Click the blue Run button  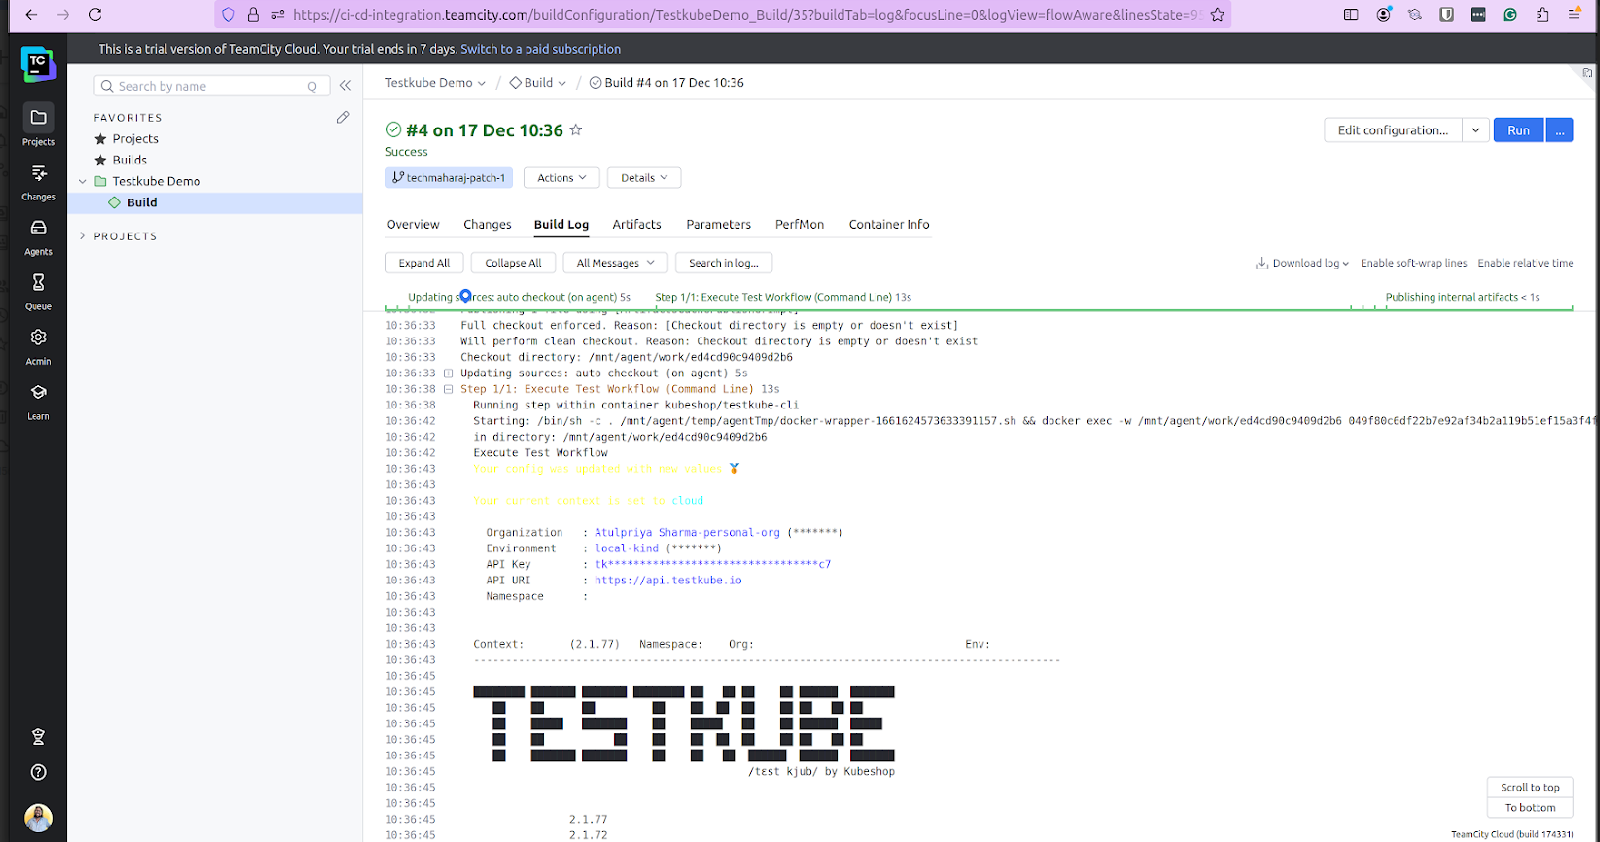point(1518,130)
